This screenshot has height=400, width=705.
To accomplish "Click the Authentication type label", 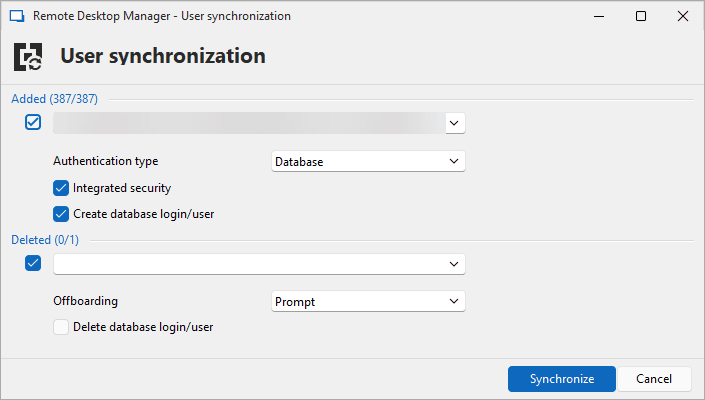I will click(x=105, y=161).
